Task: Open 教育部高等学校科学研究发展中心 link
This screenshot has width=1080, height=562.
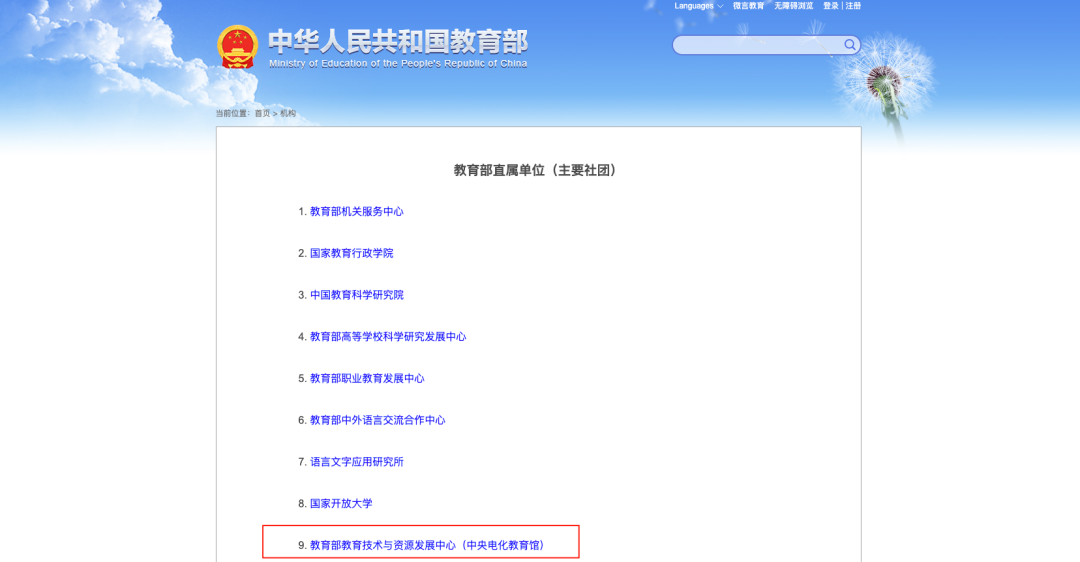Action: click(x=388, y=337)
